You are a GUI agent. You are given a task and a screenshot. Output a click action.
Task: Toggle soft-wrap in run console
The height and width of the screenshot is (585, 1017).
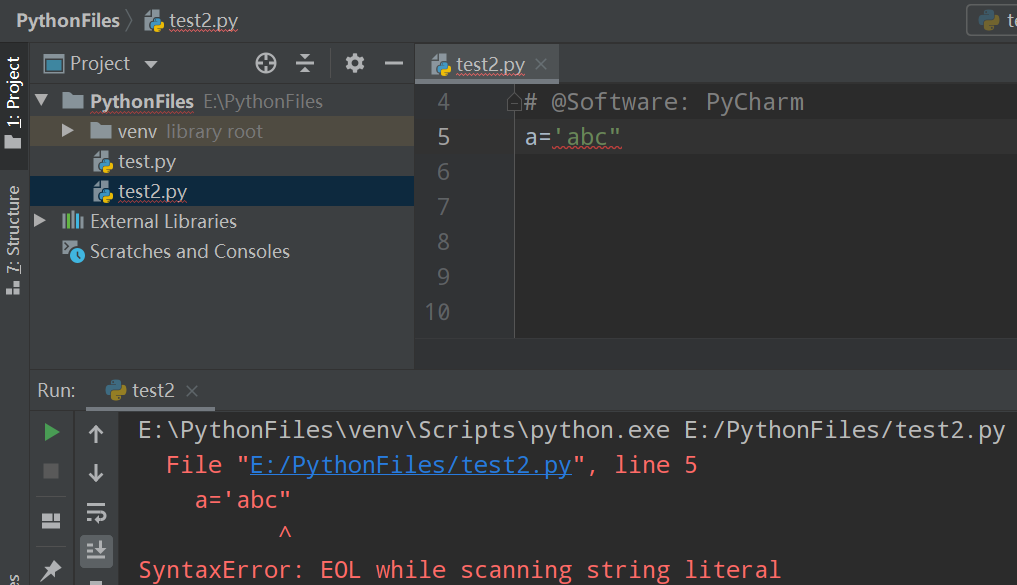96,512
